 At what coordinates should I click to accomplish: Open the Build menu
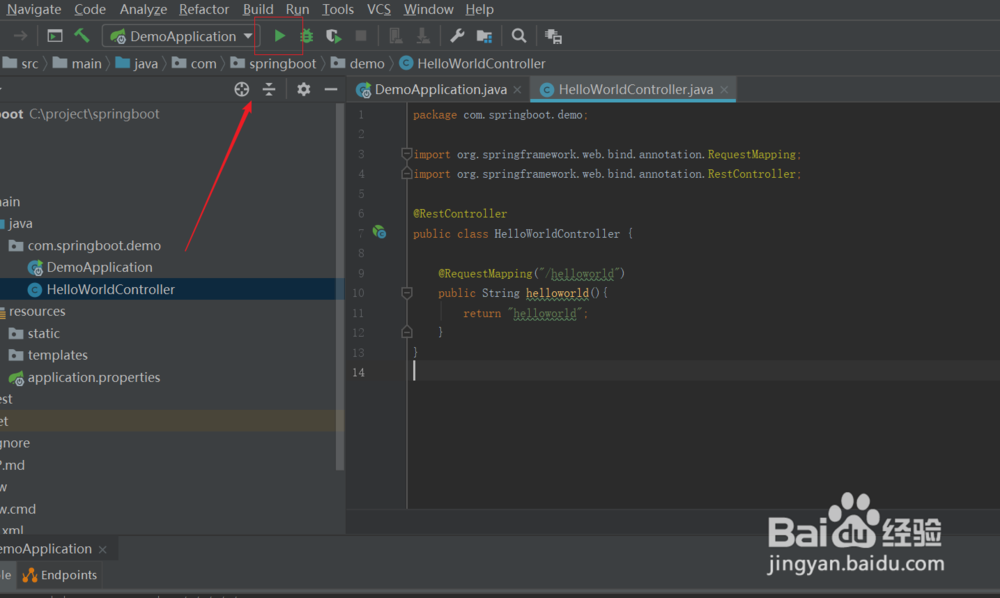click(258, 10)
